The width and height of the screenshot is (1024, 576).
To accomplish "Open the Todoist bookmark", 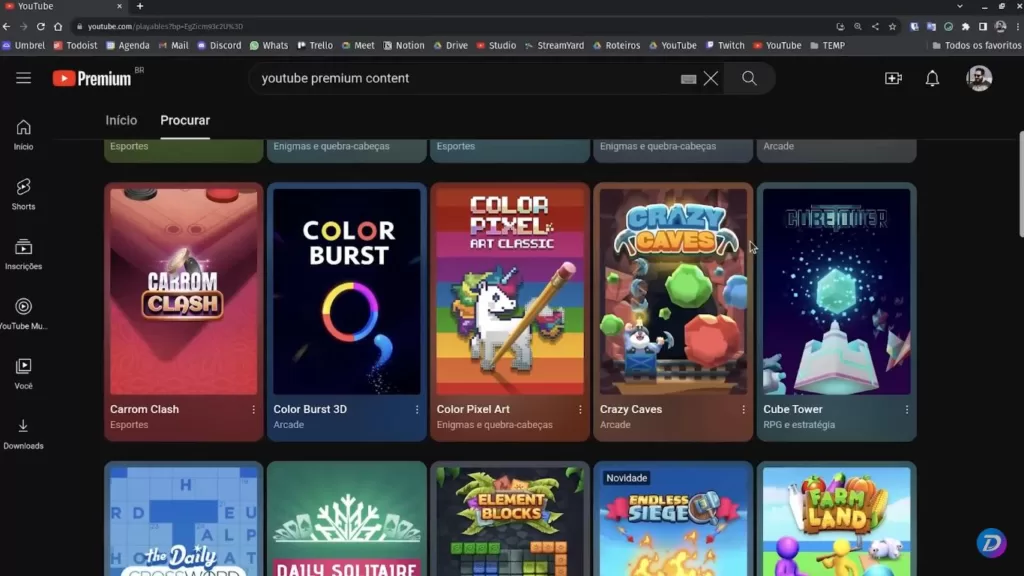I will [x=75, y=46].
